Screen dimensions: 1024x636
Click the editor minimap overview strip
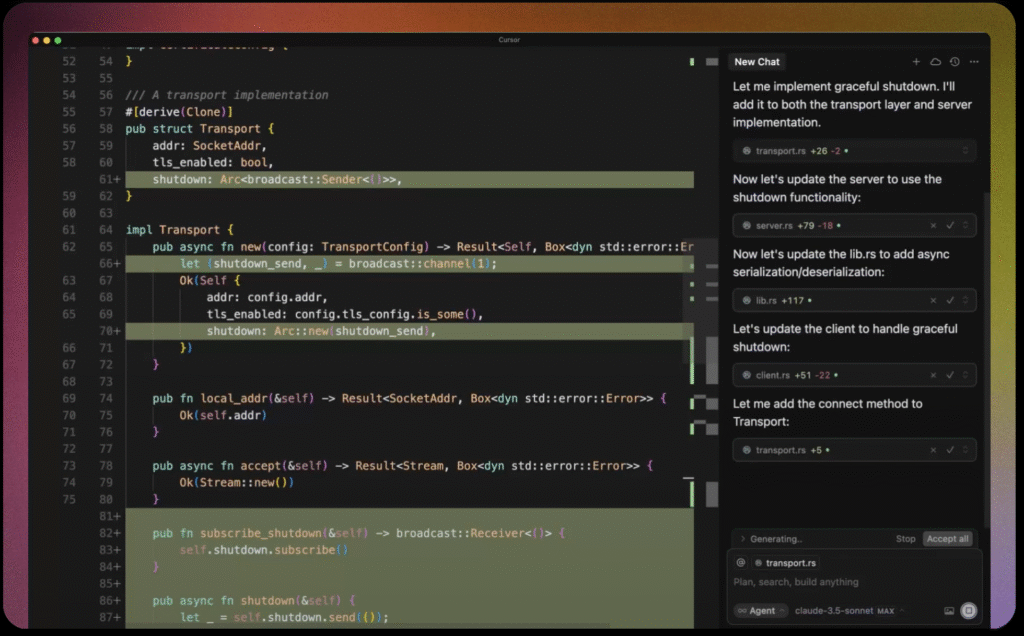coord(711,340)
